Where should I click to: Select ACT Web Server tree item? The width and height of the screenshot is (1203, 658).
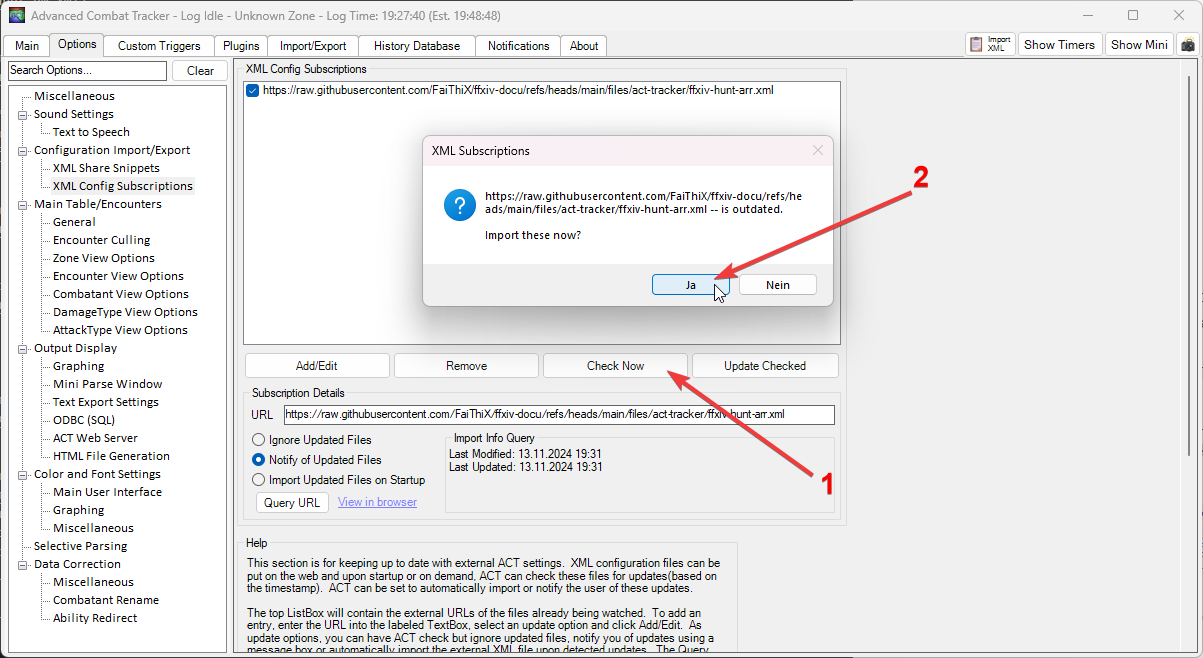[95, 438]
